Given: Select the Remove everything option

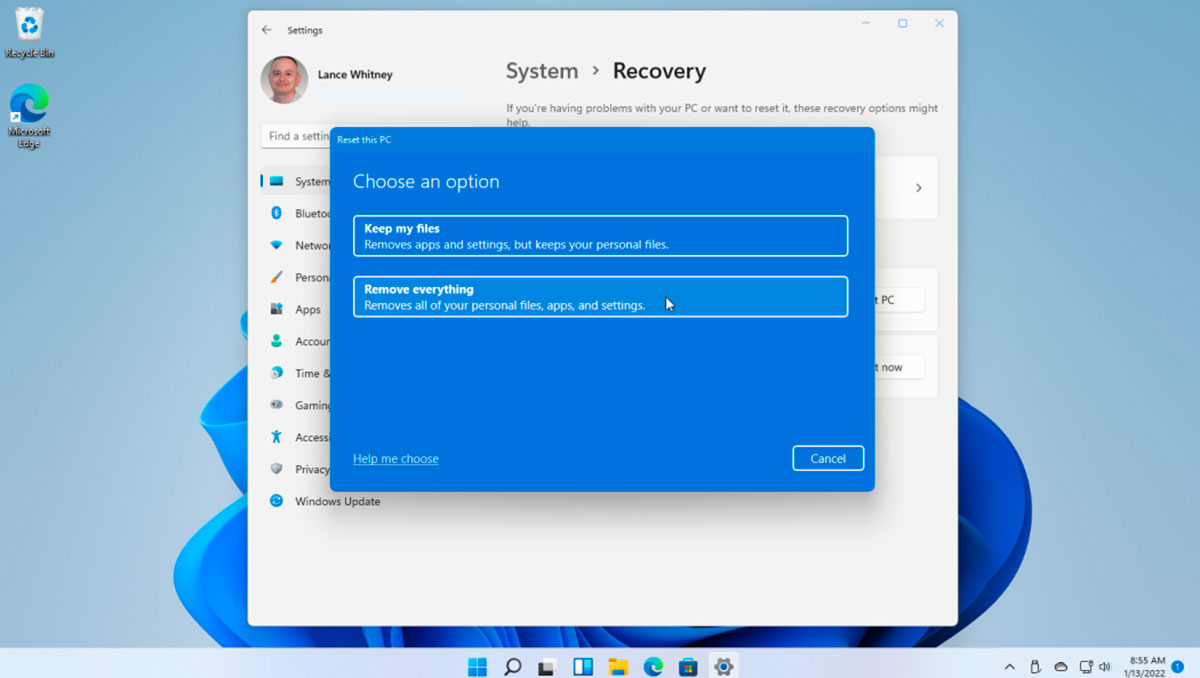Looking at the screenshot, I should [600, 297].
